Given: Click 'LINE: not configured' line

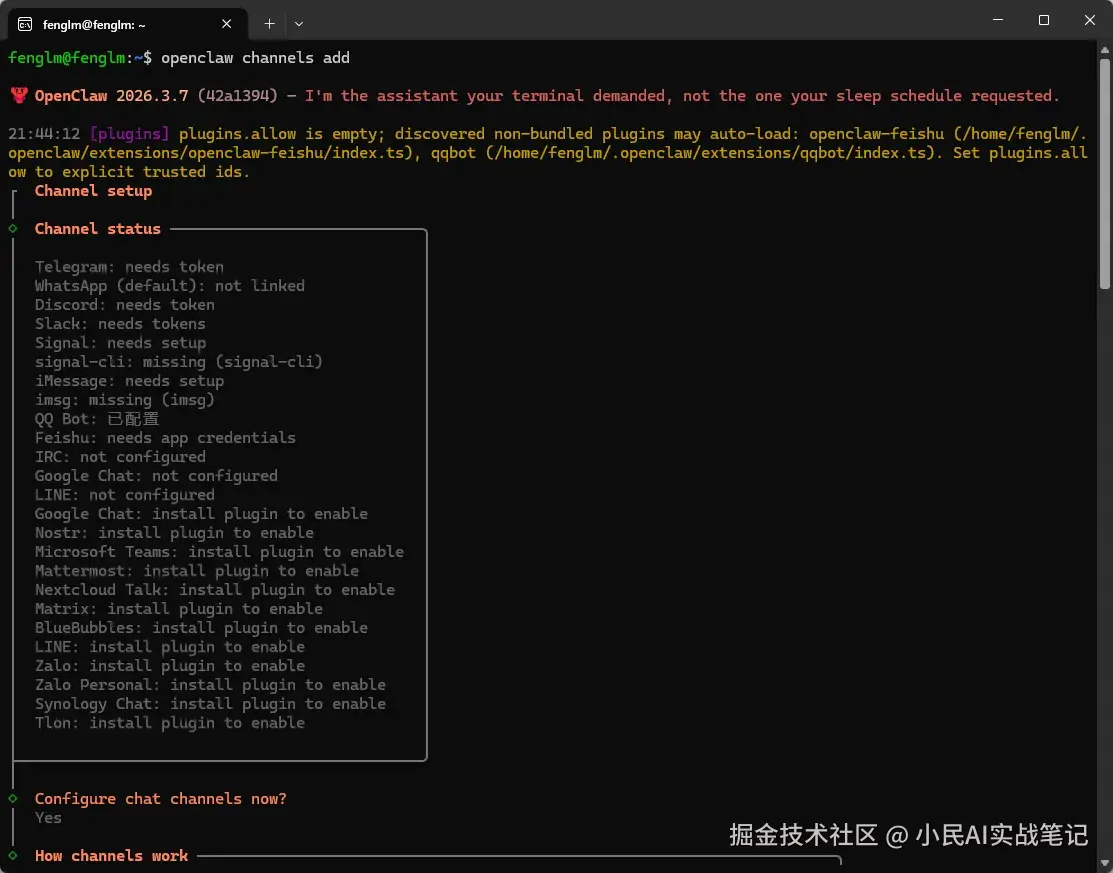Looking at the screenshot, I should [x=125, y=495].
